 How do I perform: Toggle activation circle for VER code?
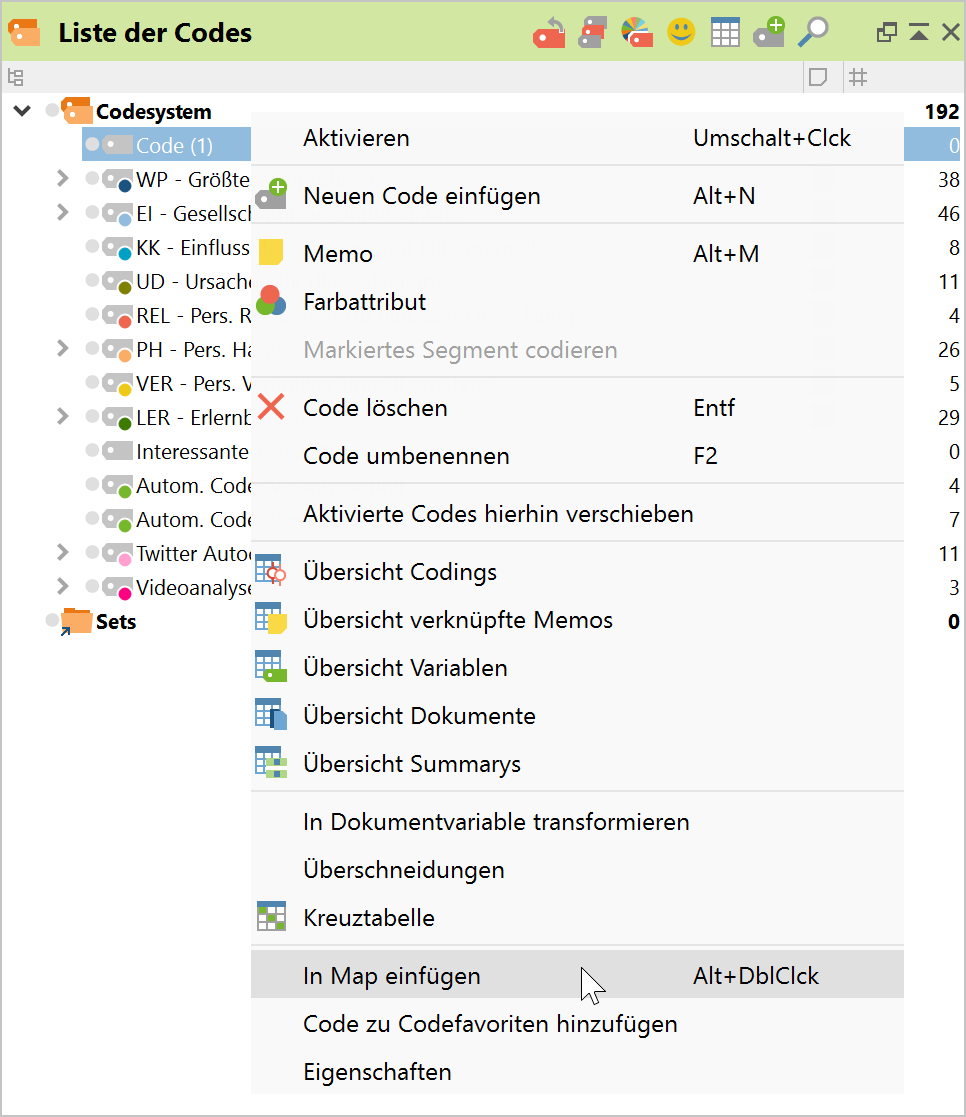tap(92, 383)
